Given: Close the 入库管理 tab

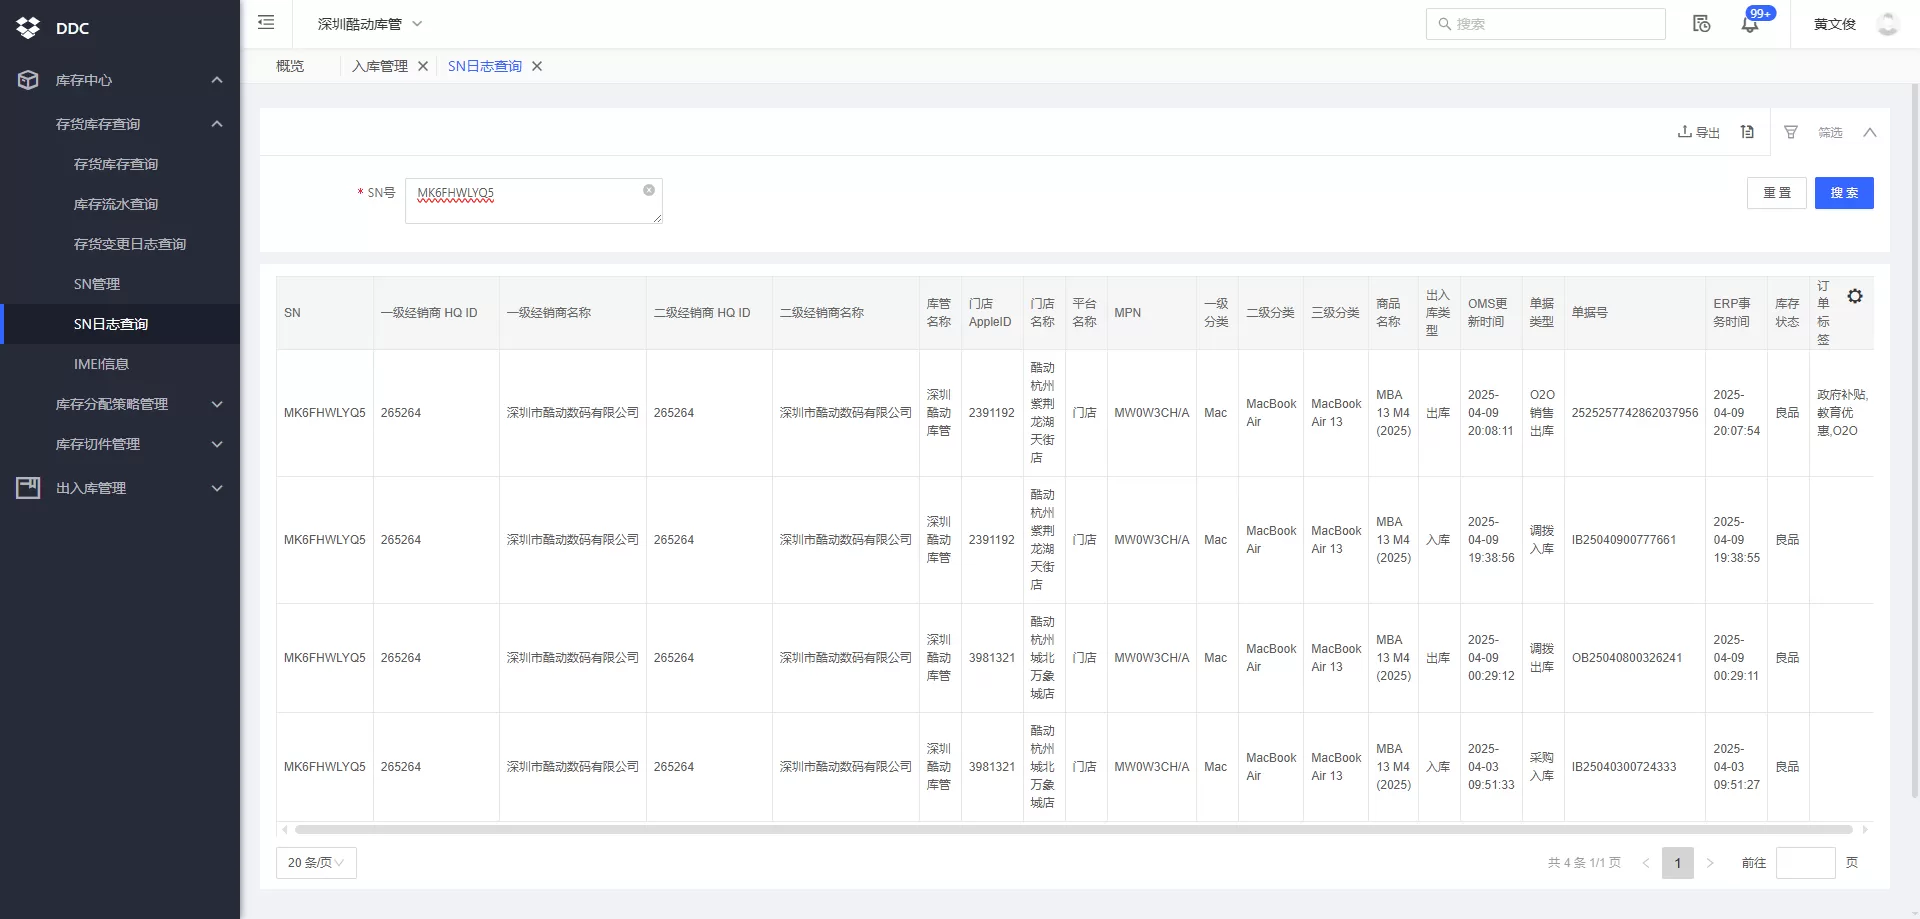Looking at the screenshot, I should (423, 66).
